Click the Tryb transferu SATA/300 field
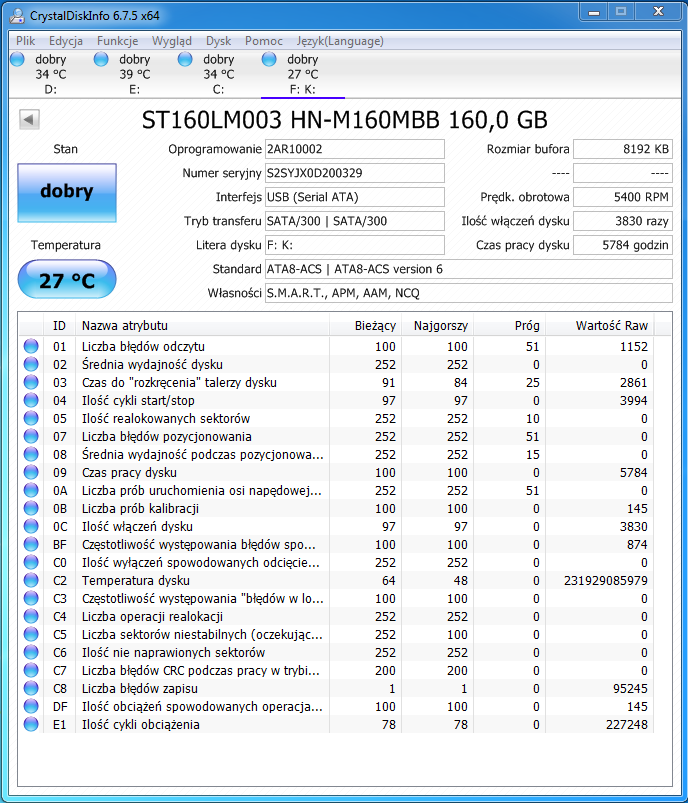 point(355,221)
